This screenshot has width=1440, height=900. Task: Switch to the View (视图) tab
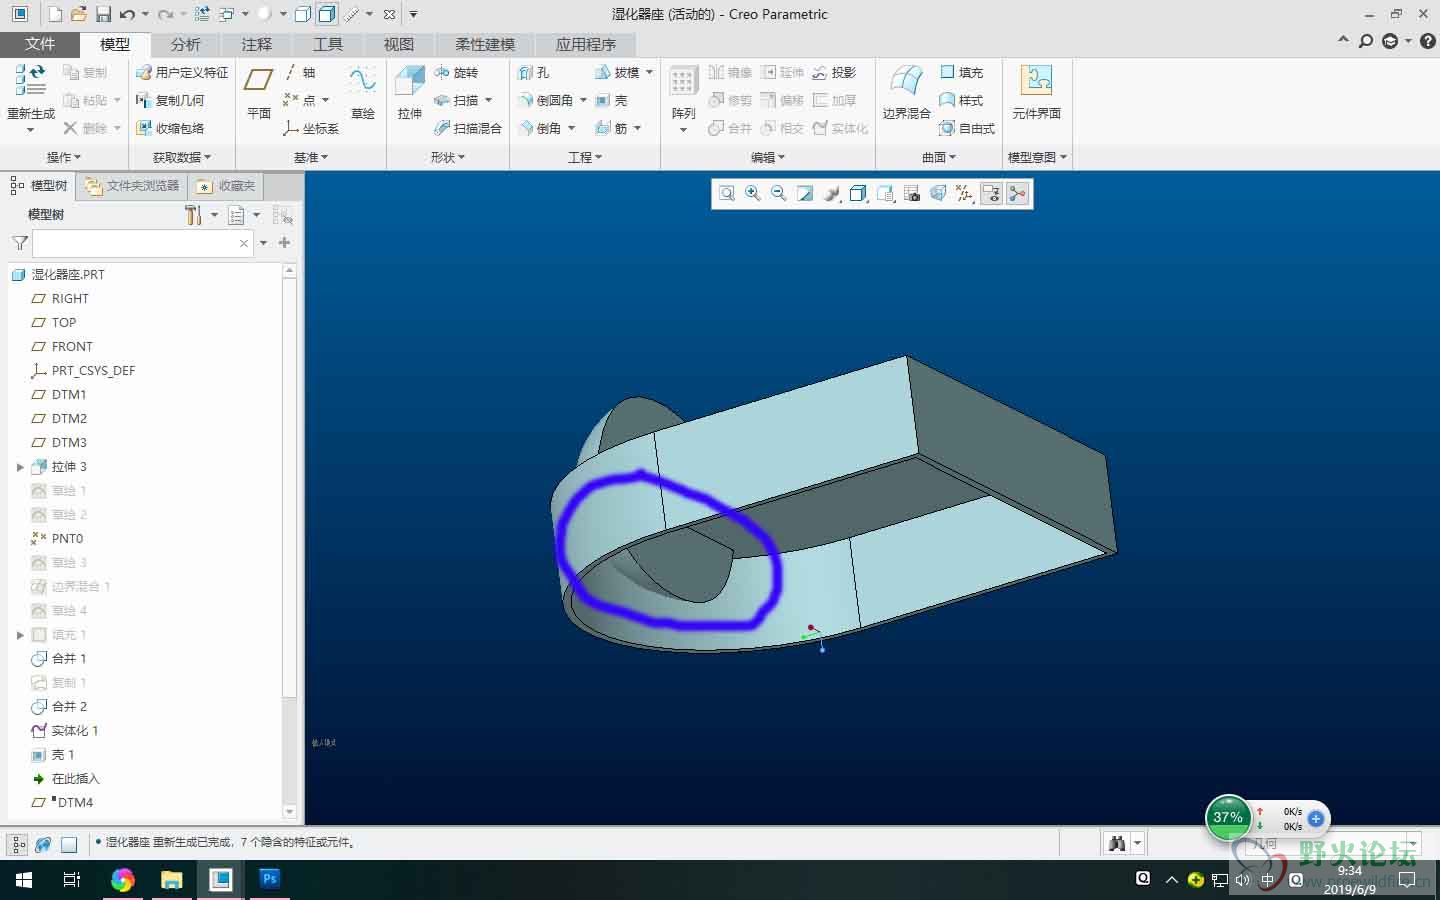coord(398,44)
